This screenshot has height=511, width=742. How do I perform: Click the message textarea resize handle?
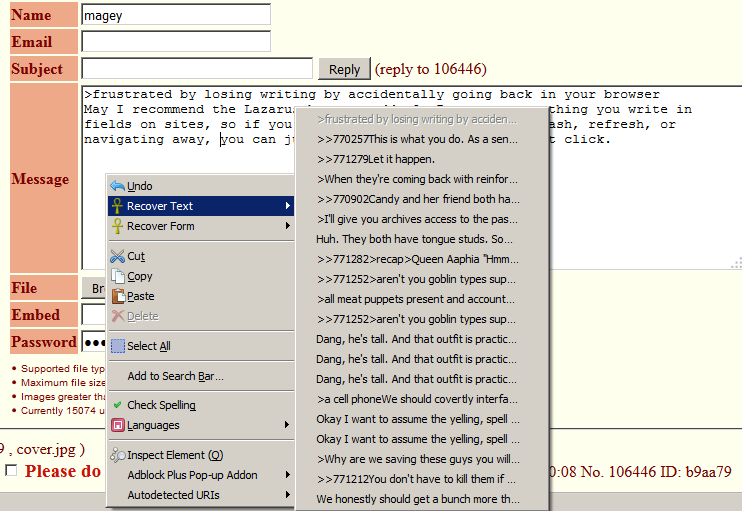[736, 263]
